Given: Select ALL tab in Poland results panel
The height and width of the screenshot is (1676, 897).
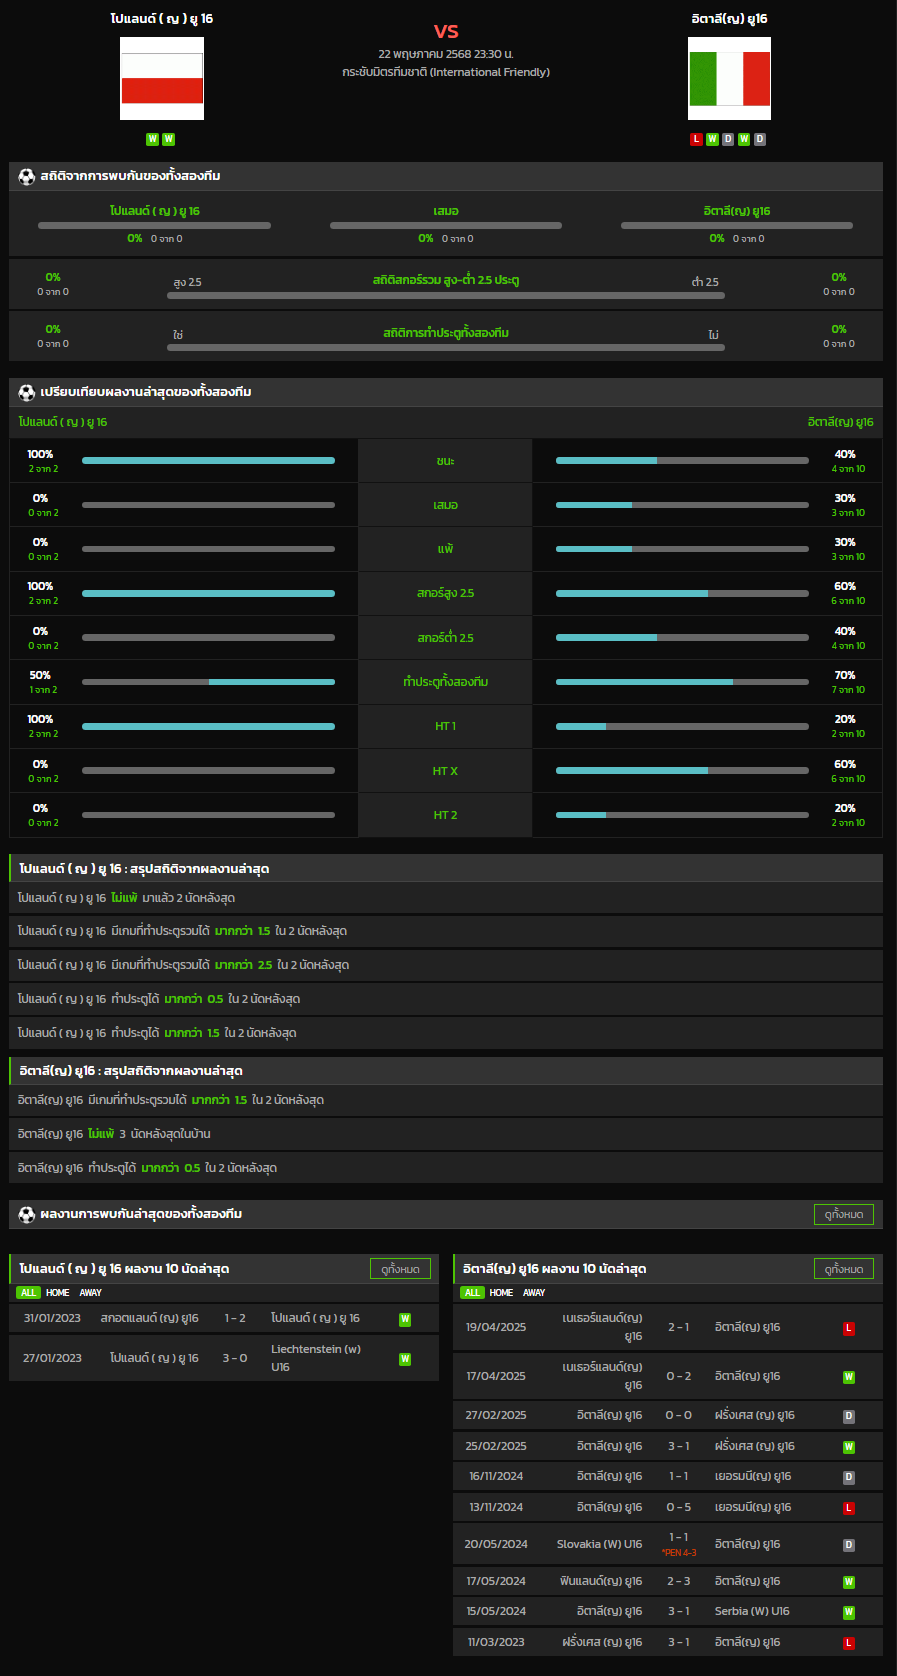Looking at the screenshot, I should coord(28,1293).
